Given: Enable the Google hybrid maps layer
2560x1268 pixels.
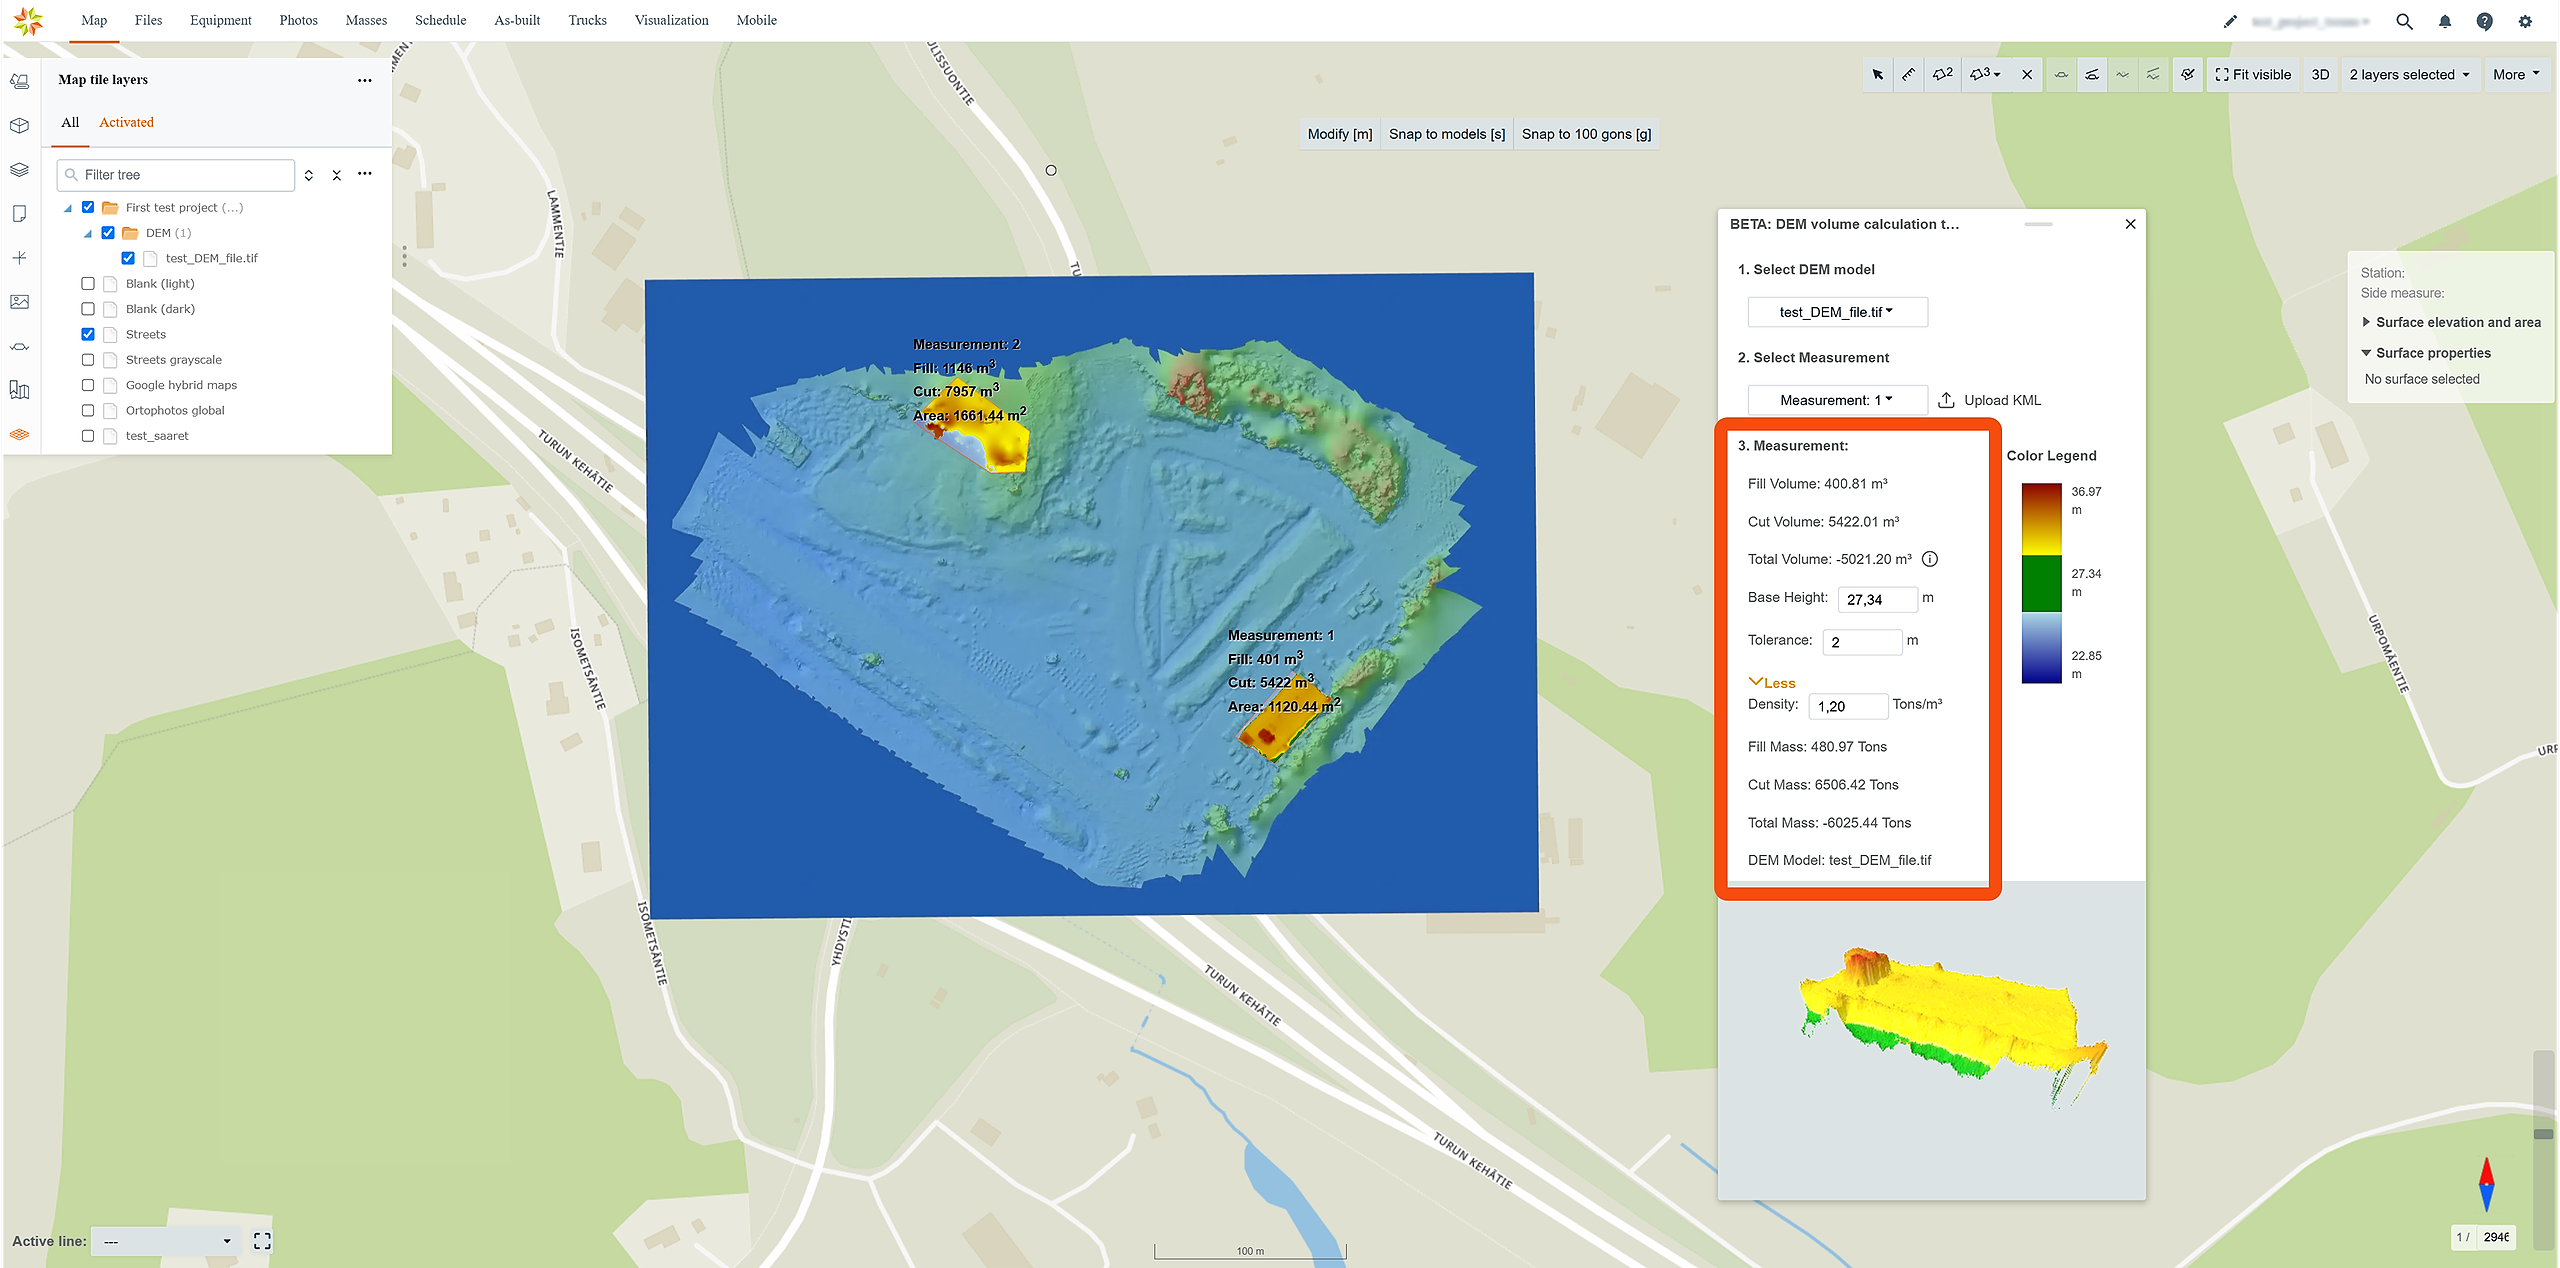Looking at the screenshot, I should [x=88, y=385].
